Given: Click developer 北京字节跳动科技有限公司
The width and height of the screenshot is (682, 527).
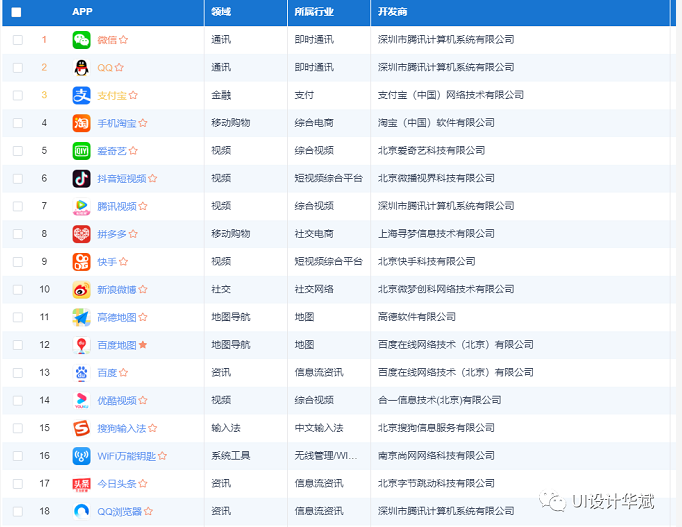Looking at the screenshot, I should 436,484.
